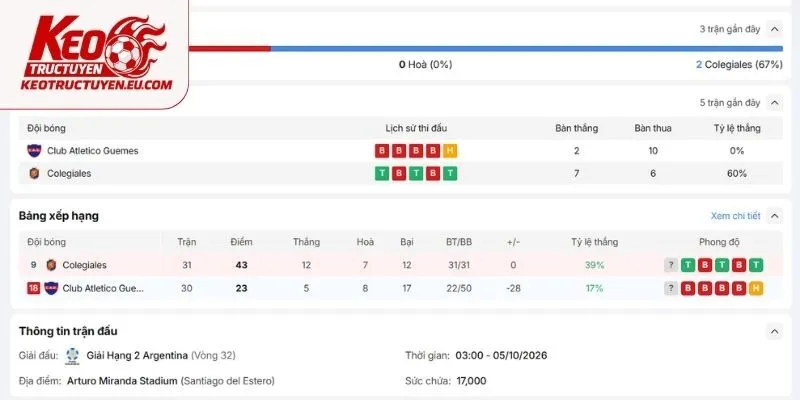Select 'Club Atletico Gue...' name in standings
The width and height of the screenshot is (800, 400).
coord(103,288)
